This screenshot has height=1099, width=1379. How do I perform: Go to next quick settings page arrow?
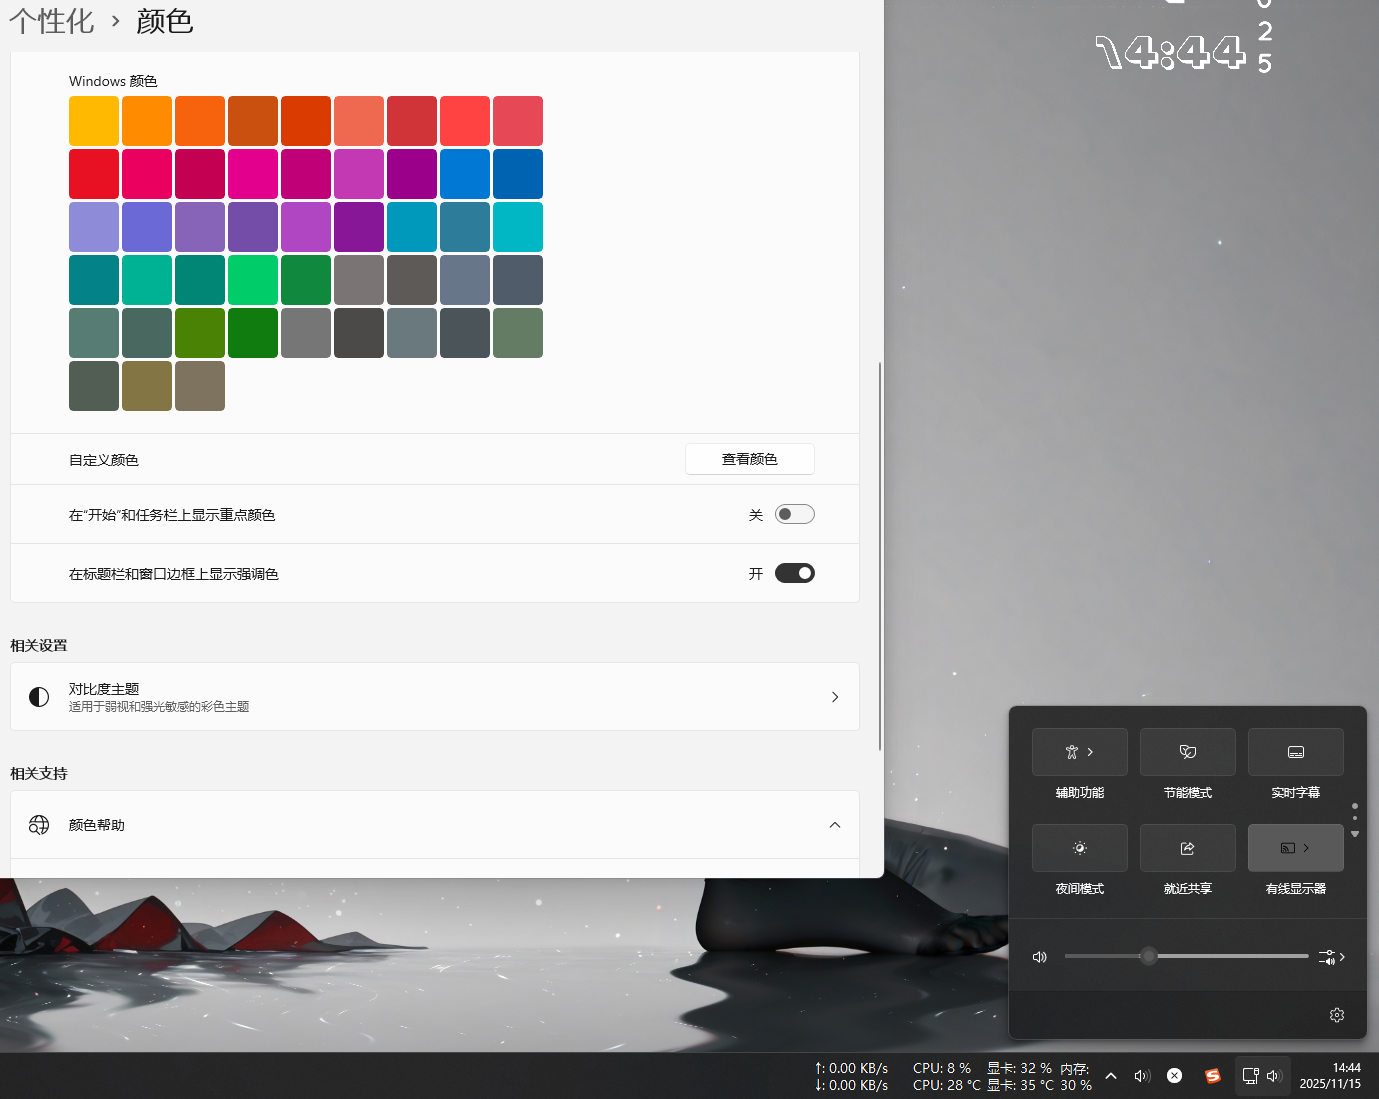[1355, 834]
